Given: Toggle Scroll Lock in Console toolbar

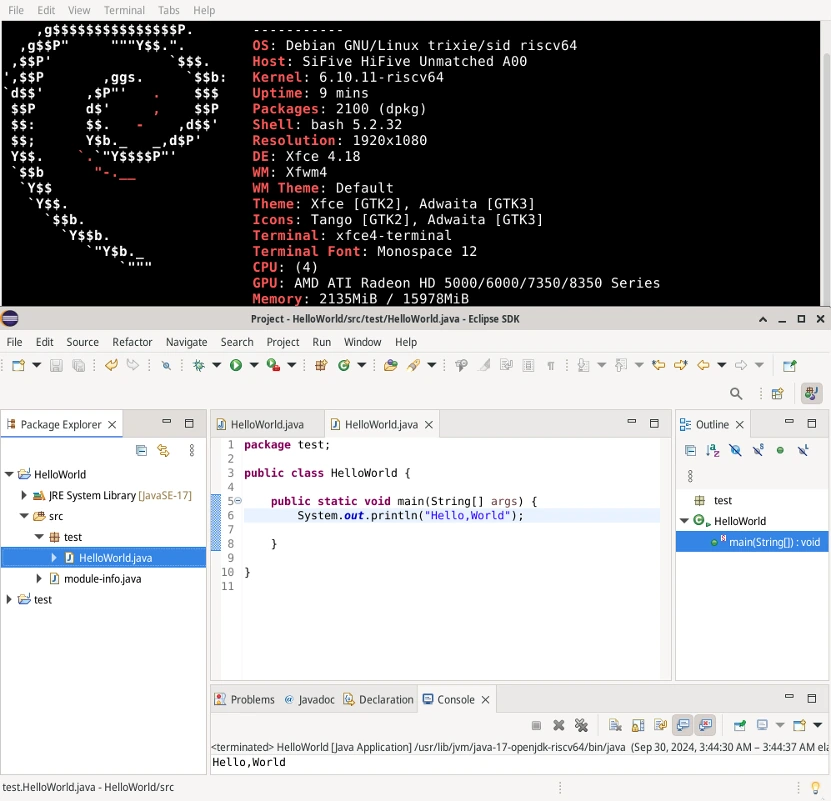Looking at the screenshot, I should click(x=638, y=726).
